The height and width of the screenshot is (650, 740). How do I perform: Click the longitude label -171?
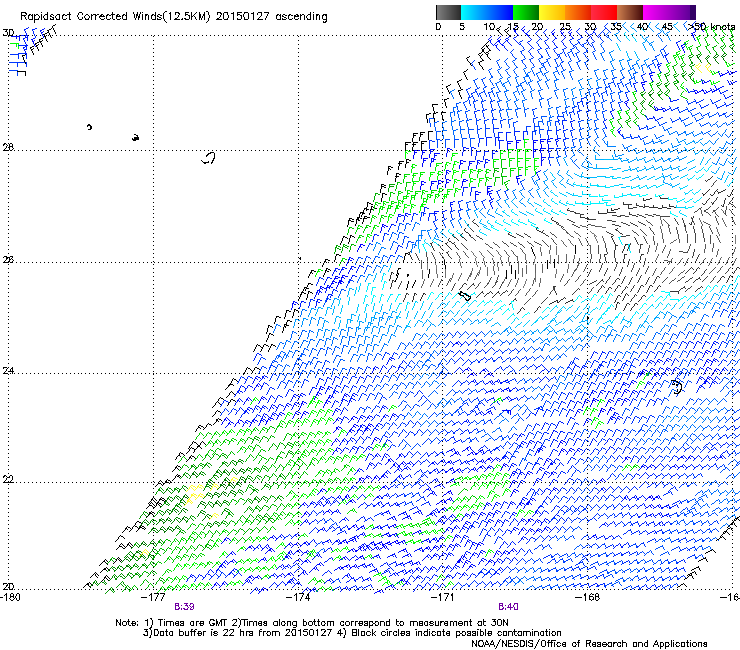click(443, 597)
